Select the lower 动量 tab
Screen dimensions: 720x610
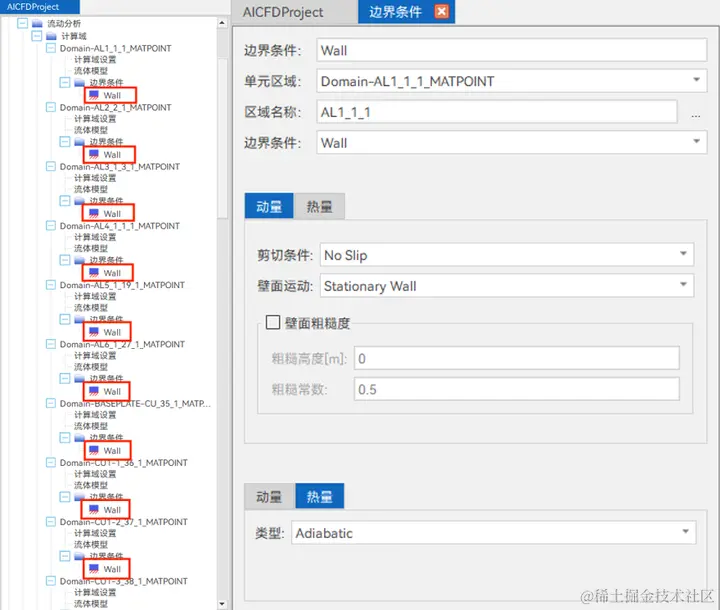coord(269,497)
